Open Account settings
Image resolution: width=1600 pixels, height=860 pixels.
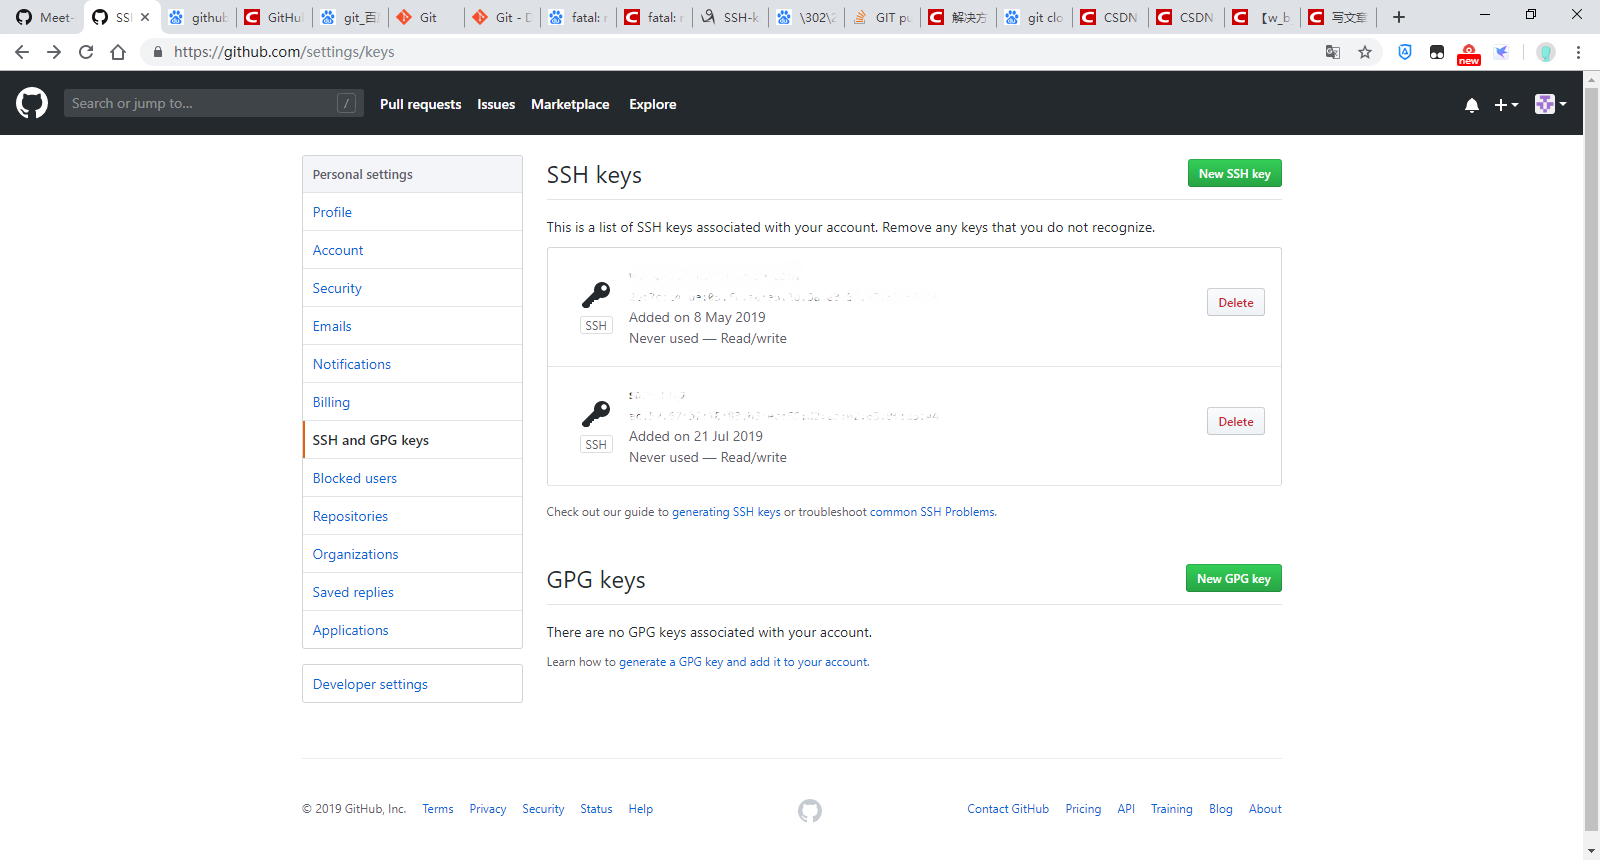pyautogui.click(x=412, y=250)
